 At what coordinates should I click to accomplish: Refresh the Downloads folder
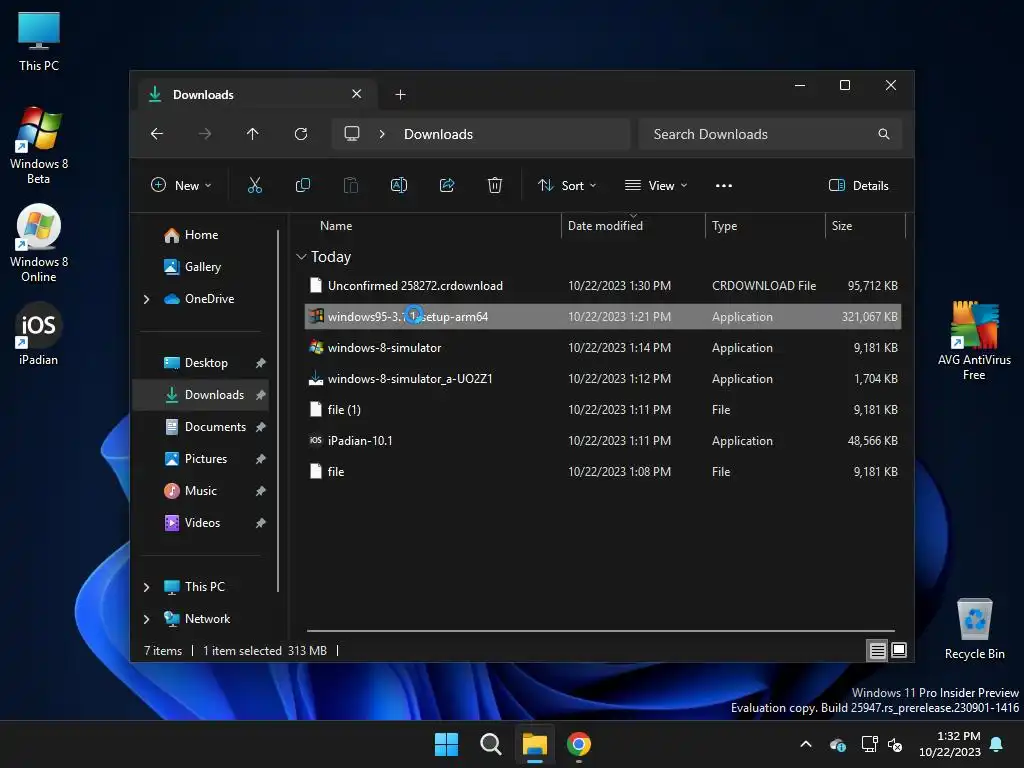pyautogui.click(x=300, y=134)
